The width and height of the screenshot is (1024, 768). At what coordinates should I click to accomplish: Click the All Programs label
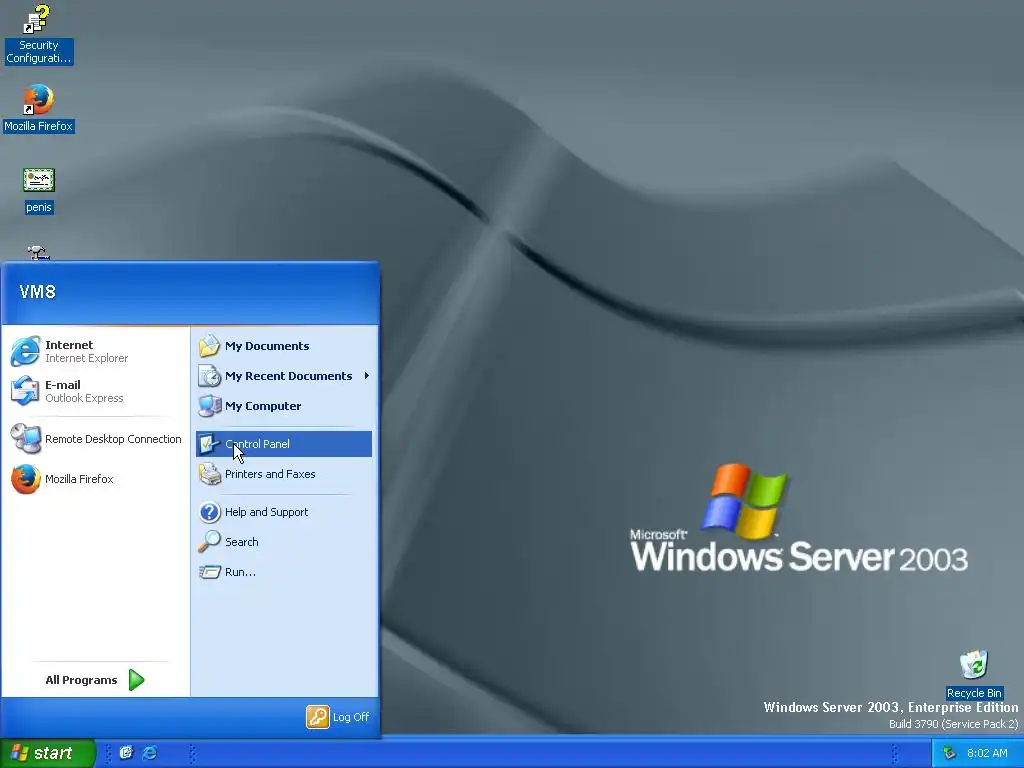coord(81,680)
